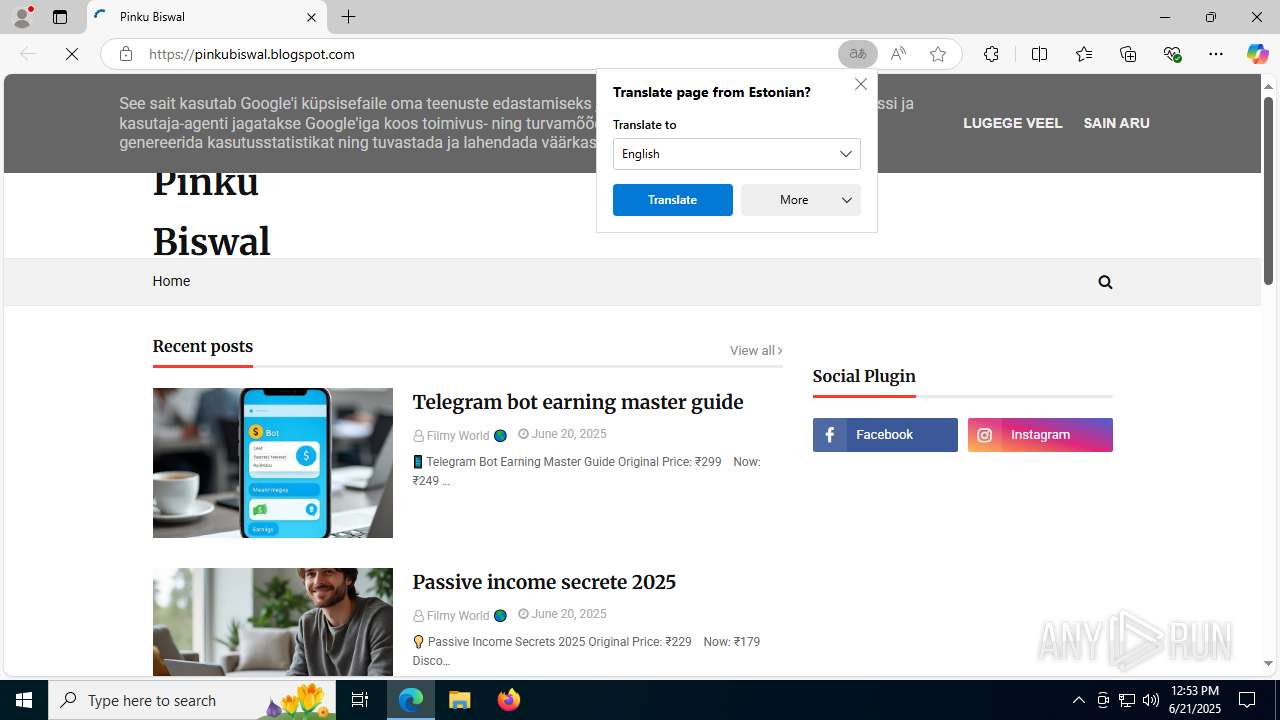This screenshot has width=1280, height=720.
Task: Click the Translate button
Action: pos(673,200)
